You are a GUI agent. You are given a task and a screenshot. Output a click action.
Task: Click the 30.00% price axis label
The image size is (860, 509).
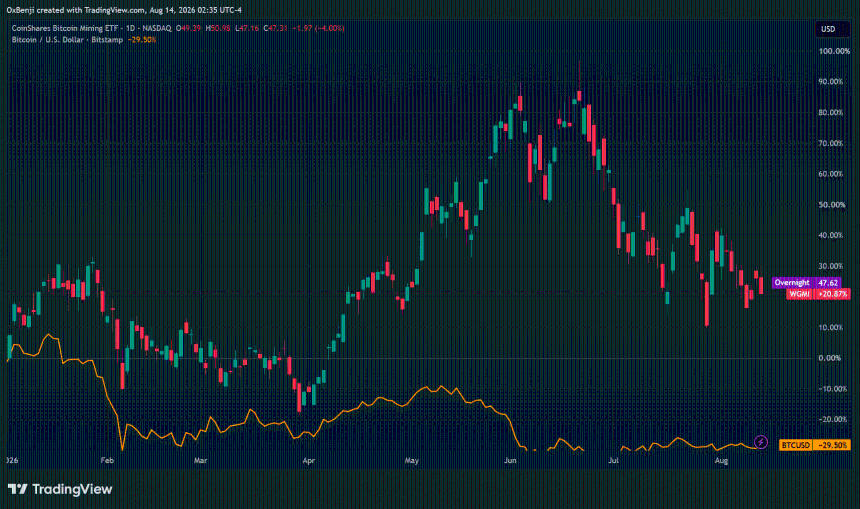click(x=831, y=266)
